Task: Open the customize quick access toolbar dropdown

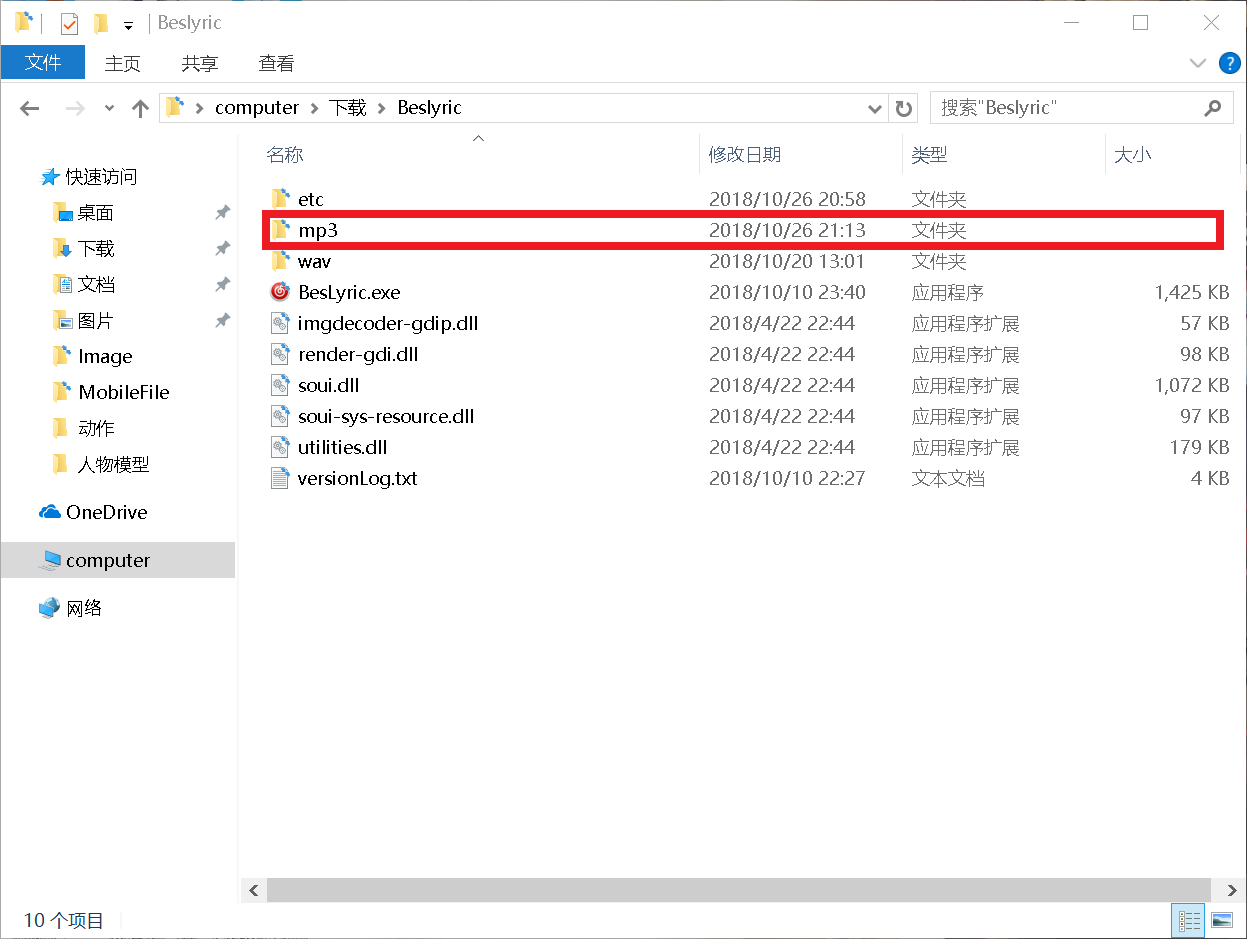Action: click(x=128, y=24)
